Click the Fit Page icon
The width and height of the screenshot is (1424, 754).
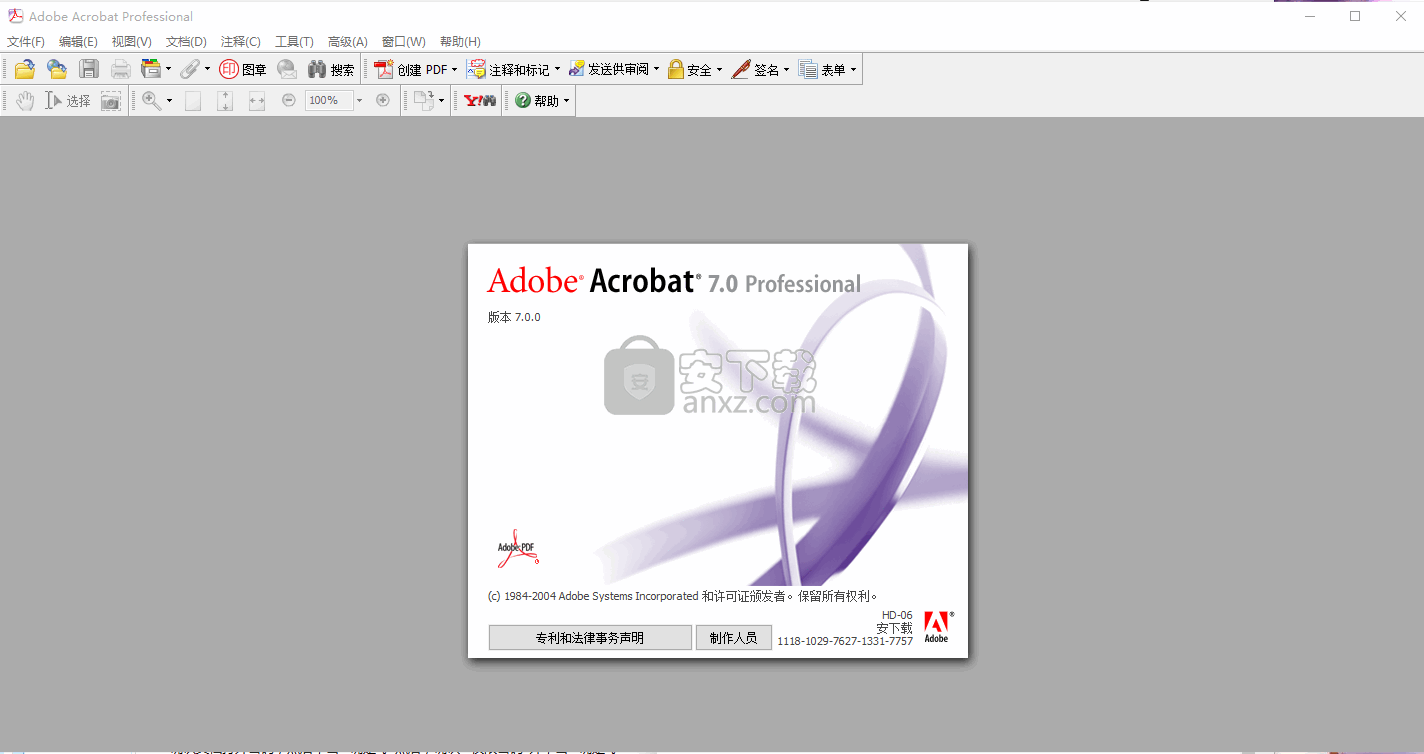[225, 100]
